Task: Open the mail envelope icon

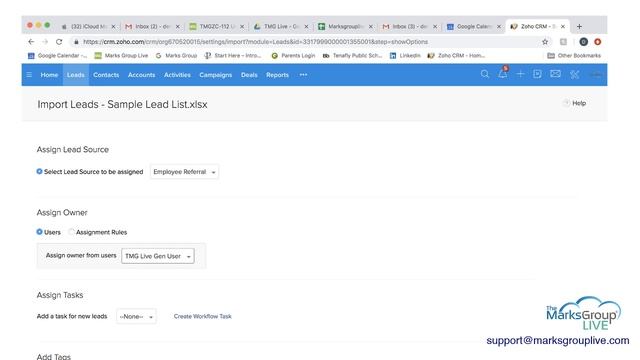Action: (555, 74)
